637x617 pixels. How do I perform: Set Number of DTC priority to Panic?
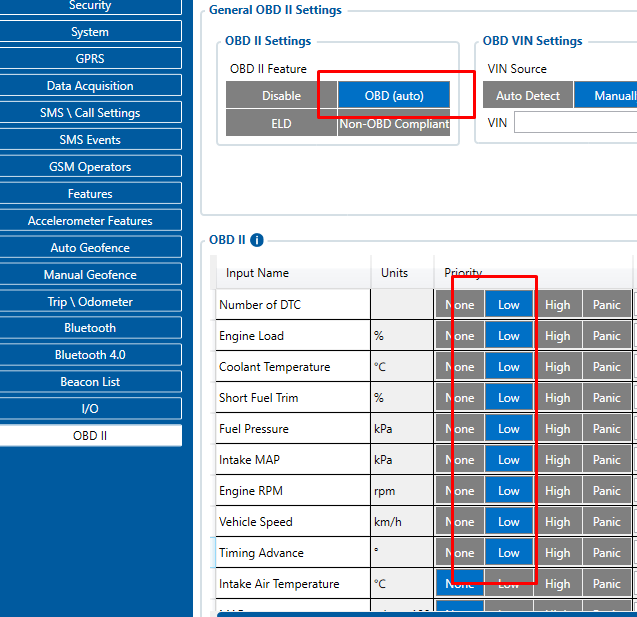point(606,305)
